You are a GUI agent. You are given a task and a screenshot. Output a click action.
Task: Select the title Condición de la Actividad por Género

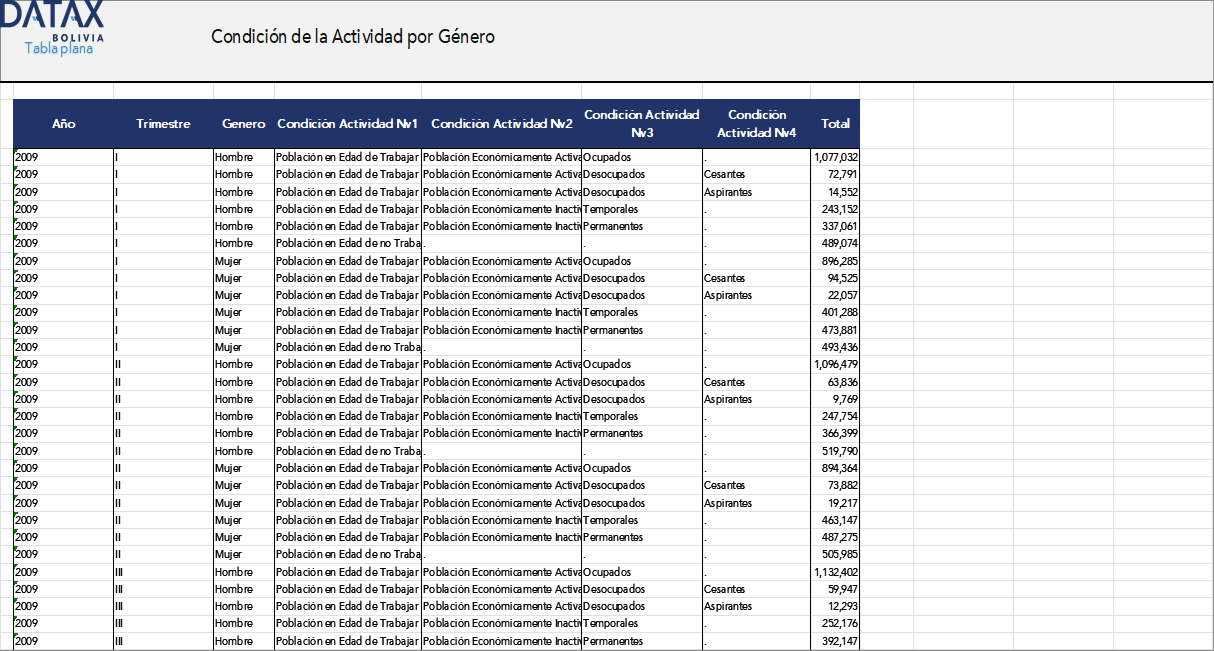353,37
